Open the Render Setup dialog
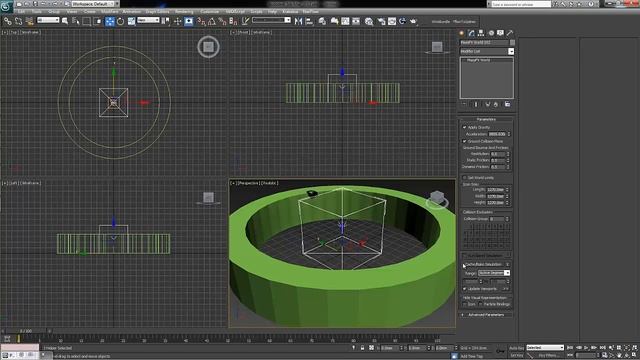Screen dimensions: 640x360 [381, 21]
